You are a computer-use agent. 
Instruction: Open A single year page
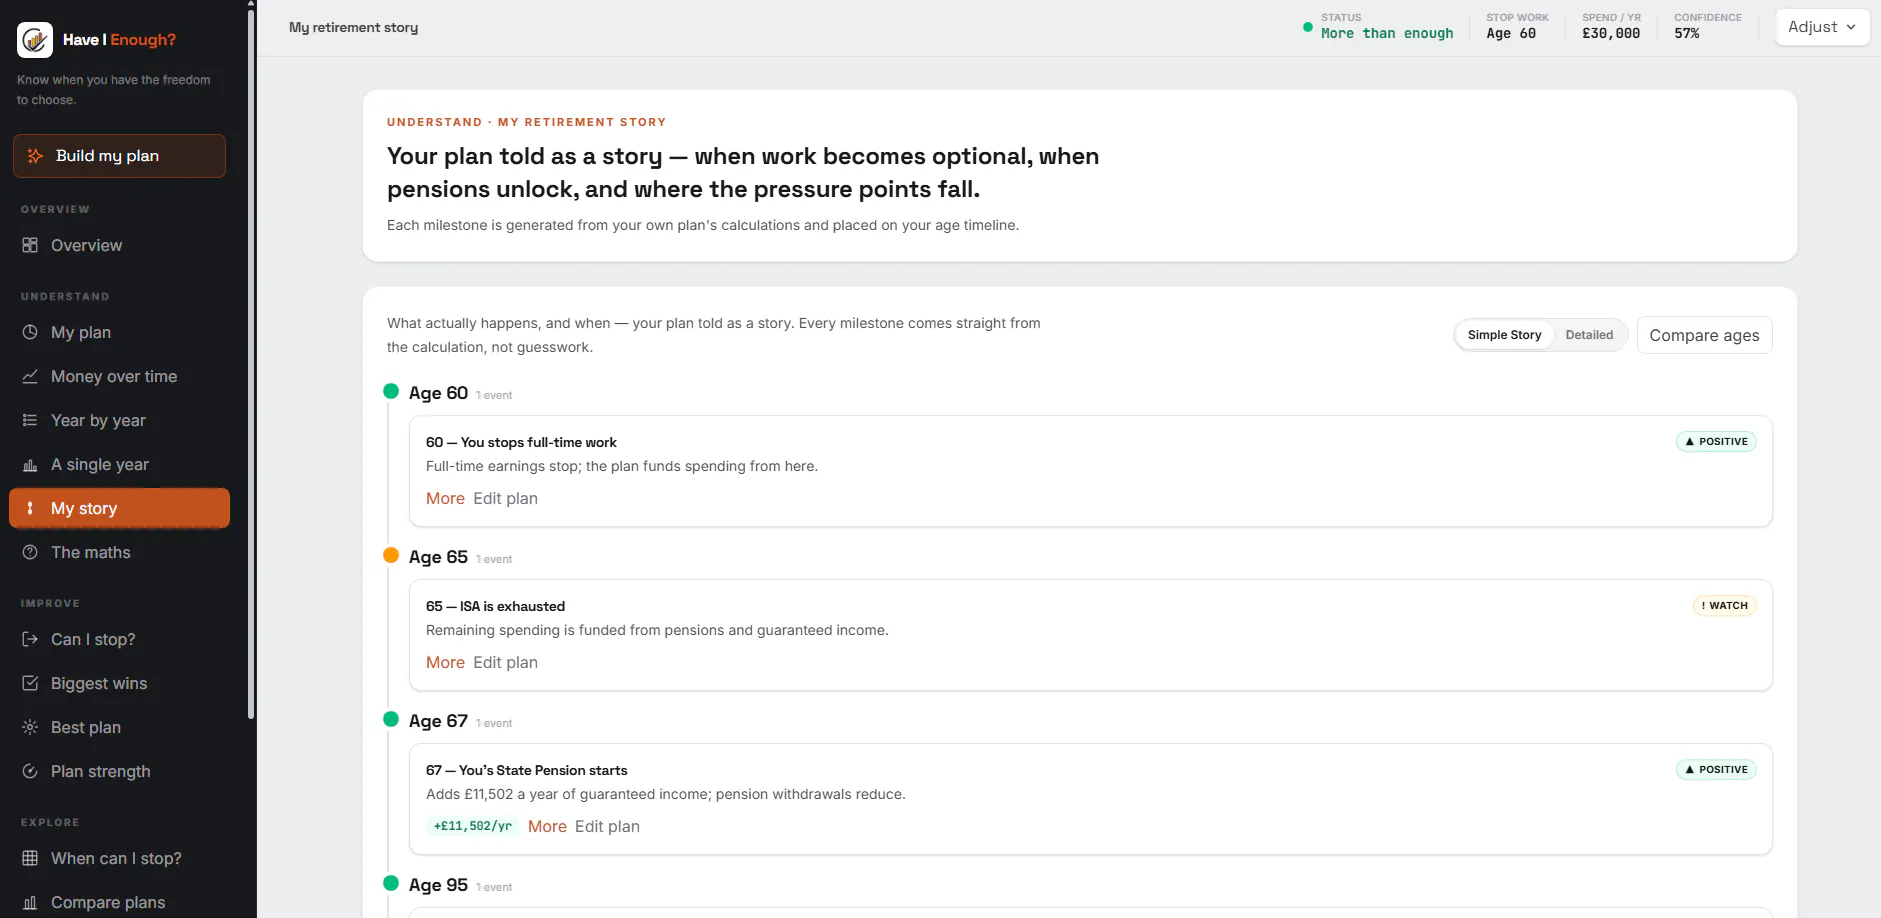click(x=119, y=464)
